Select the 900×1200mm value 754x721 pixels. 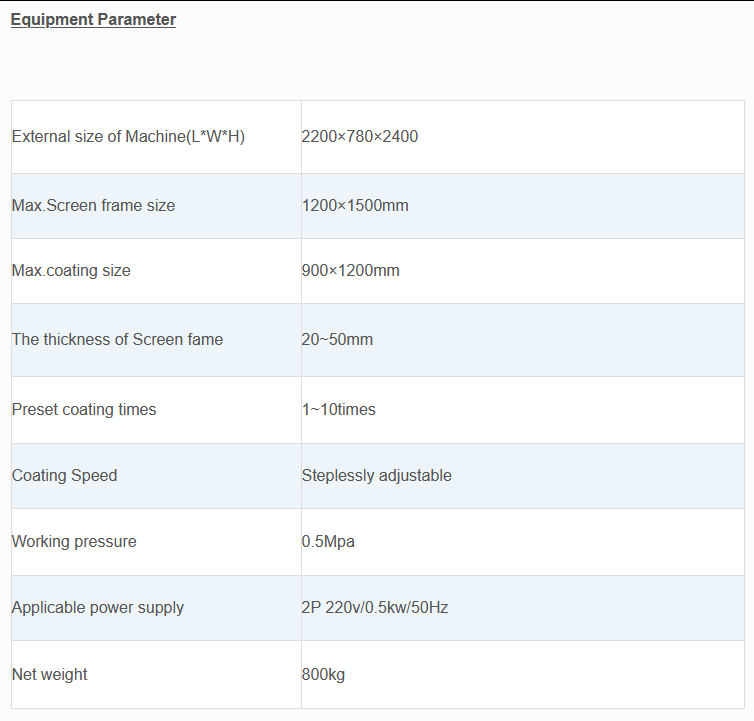(350, 270)
